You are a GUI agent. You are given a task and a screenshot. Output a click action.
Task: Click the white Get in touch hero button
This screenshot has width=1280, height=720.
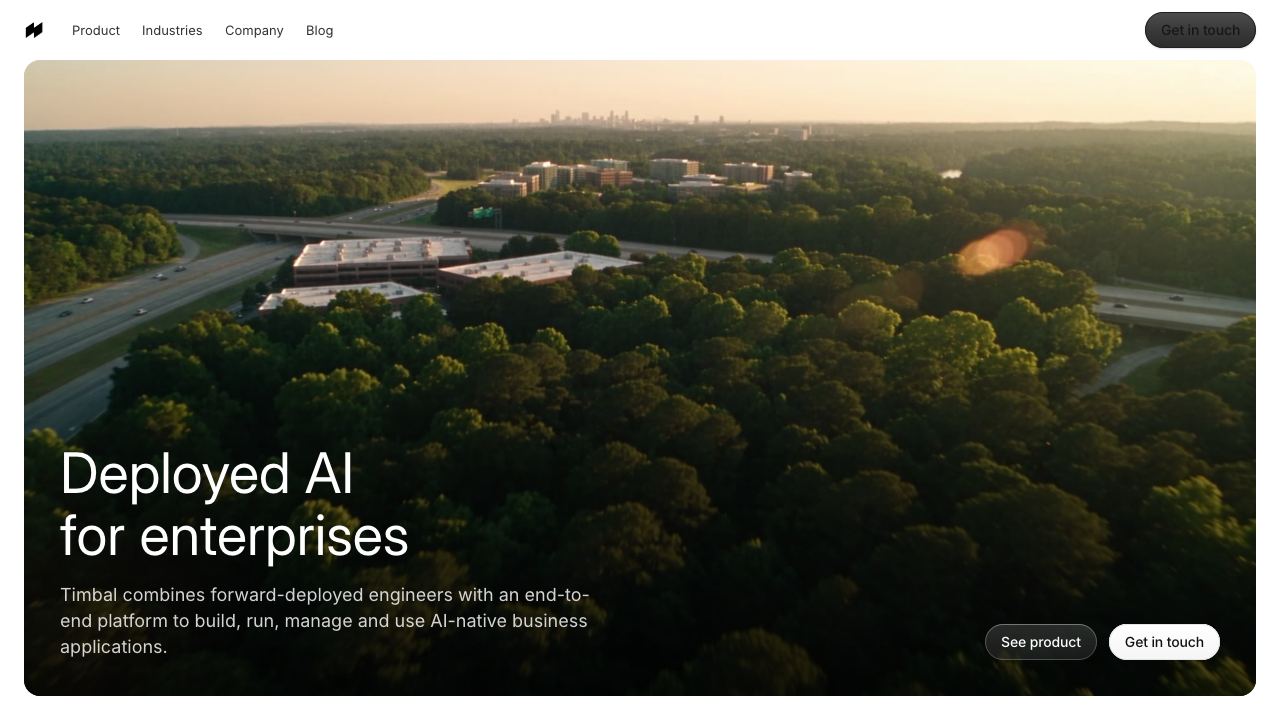[1164, 642]
